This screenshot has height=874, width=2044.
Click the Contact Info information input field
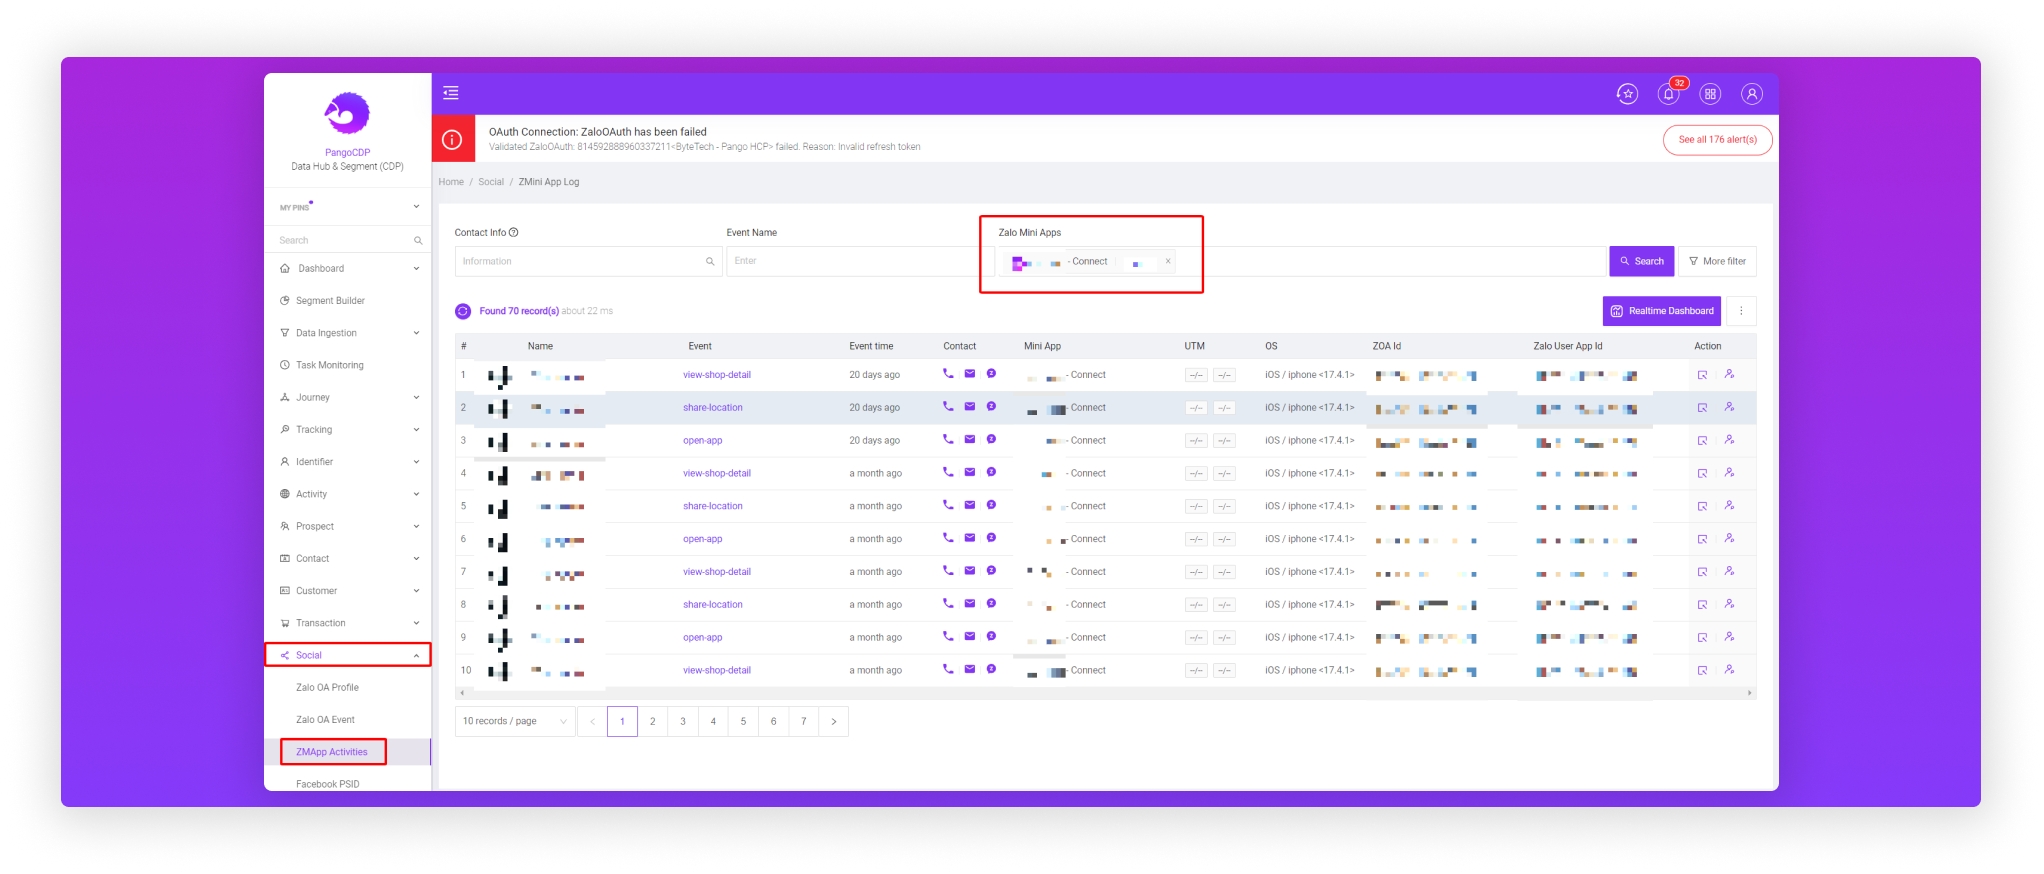coord(582,262)
